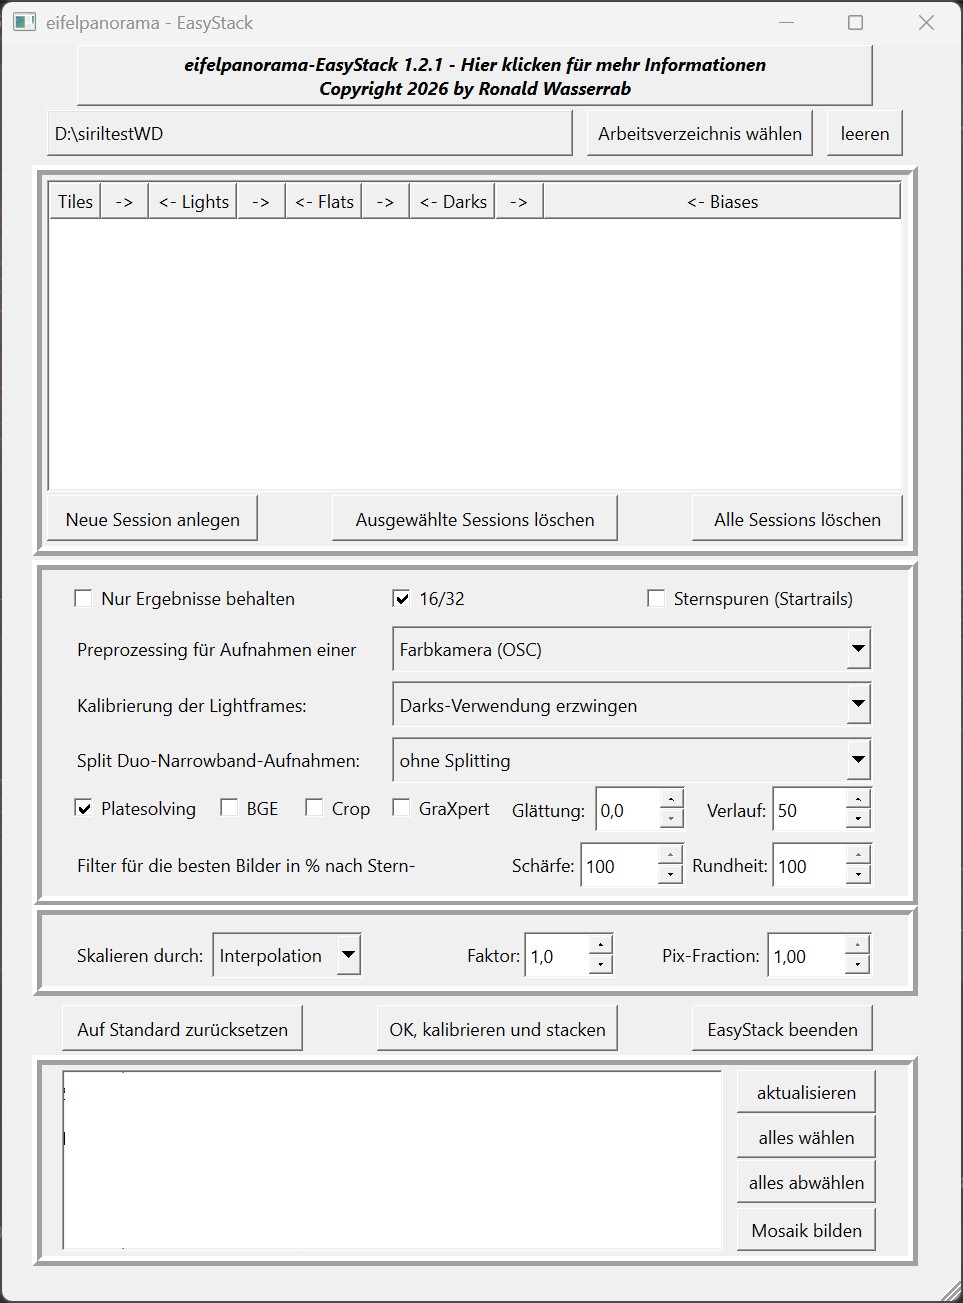This screenshot has height=1303, width=963.
Task: Decrease the Pix-Fraction value with down arrow
Action: [x=857, y=965]
